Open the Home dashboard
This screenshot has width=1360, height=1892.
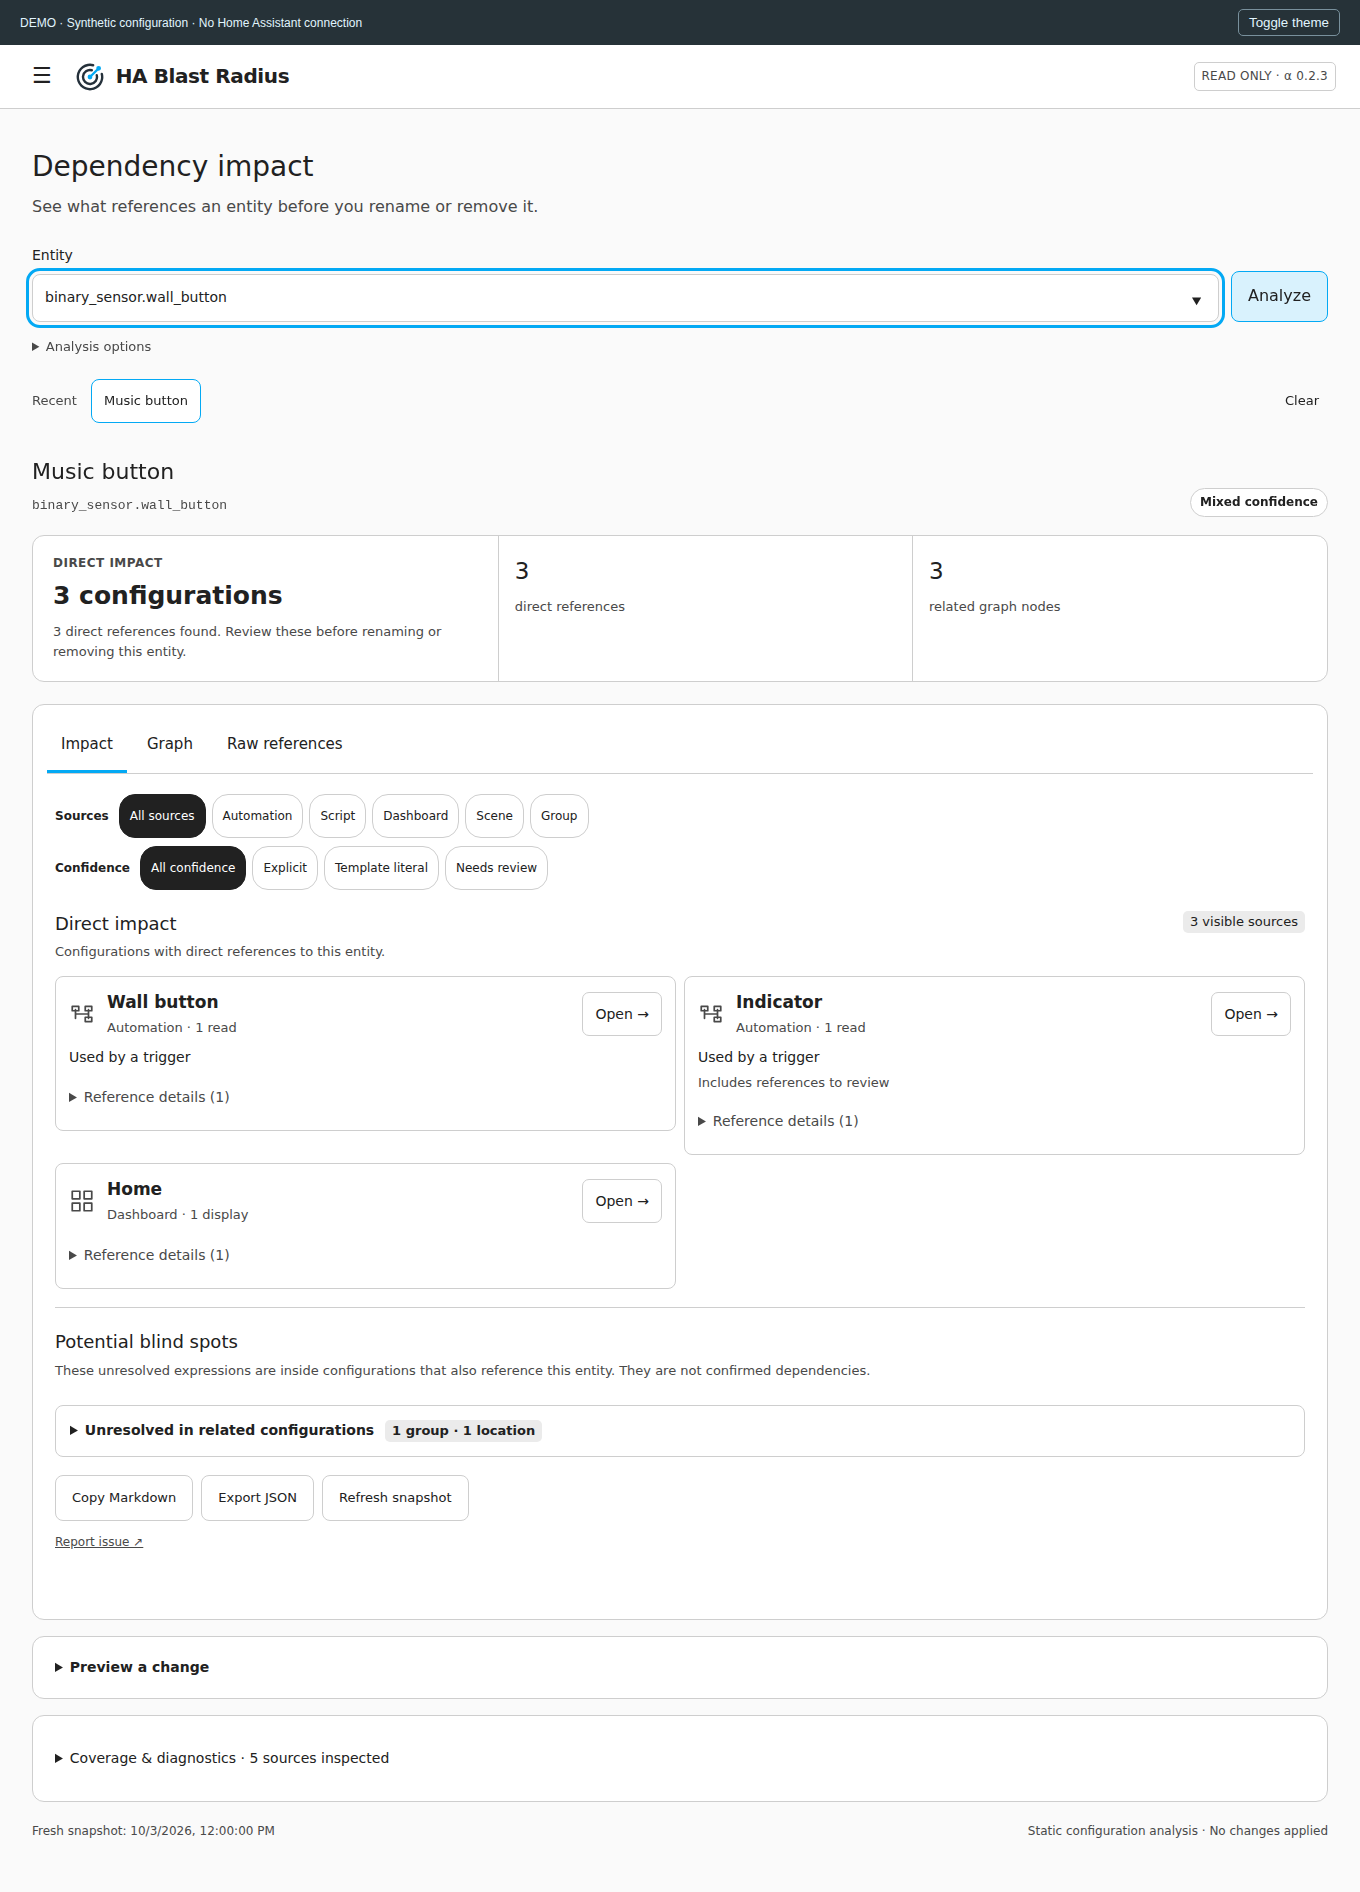tap(622, 1201)
